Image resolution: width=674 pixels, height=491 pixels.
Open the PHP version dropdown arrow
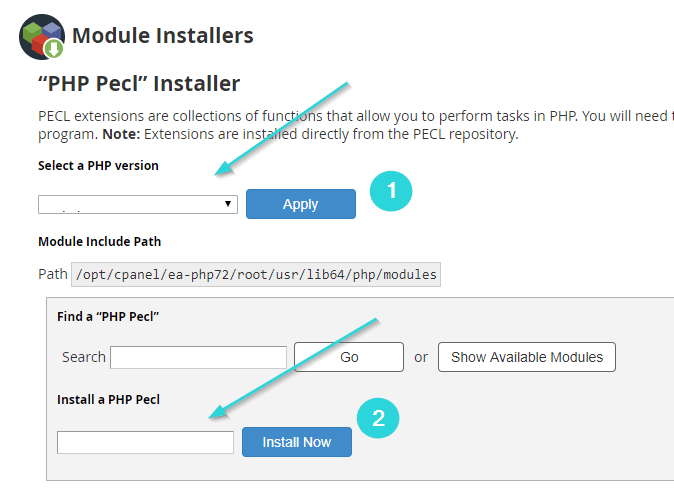[x=228, y=204]
